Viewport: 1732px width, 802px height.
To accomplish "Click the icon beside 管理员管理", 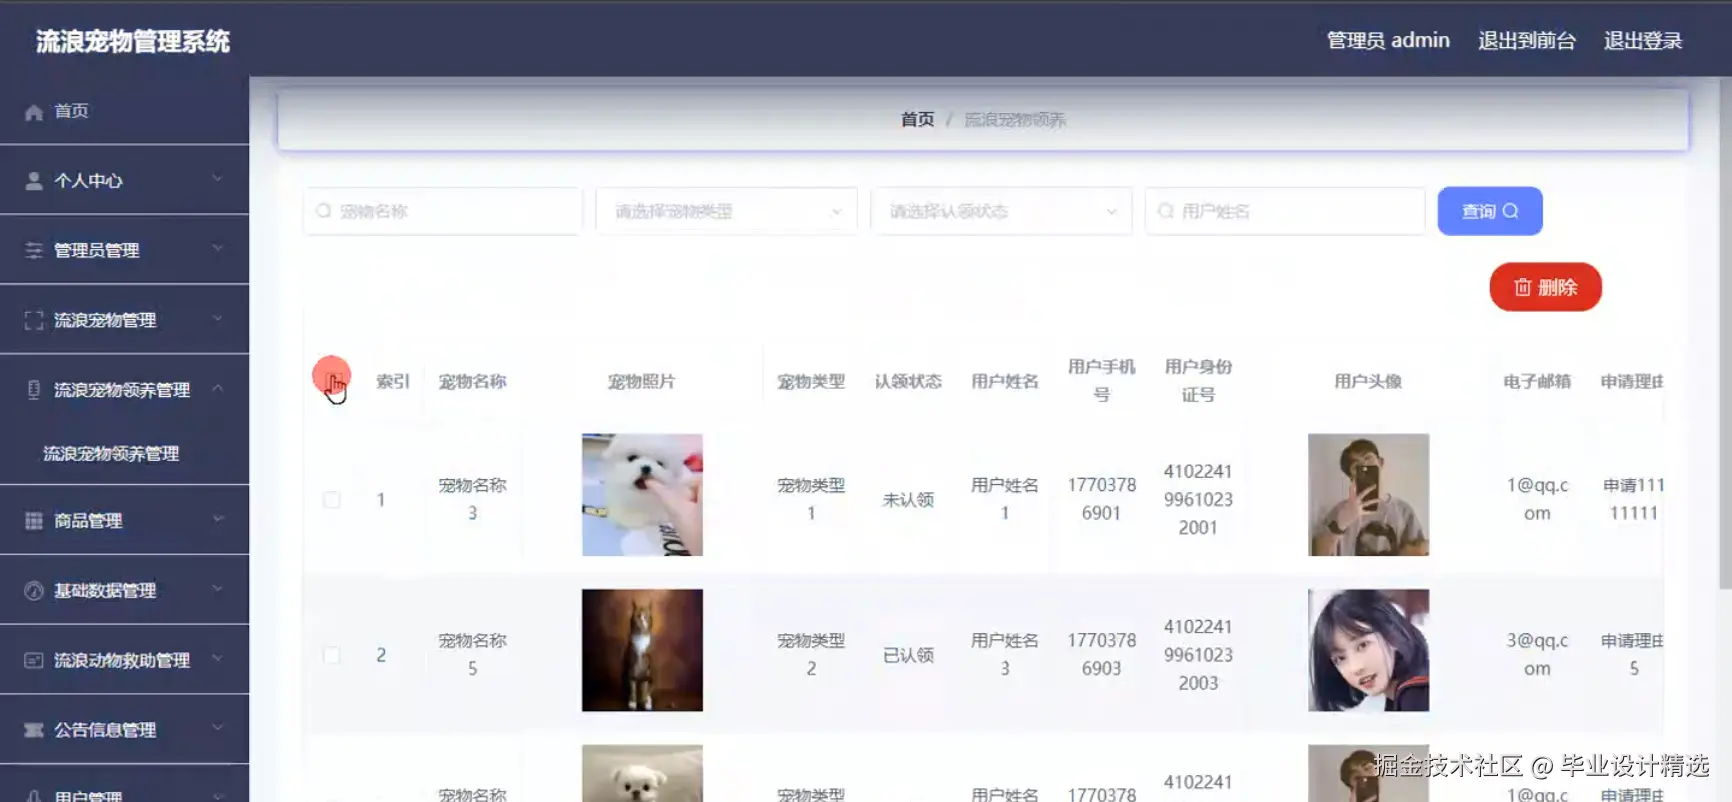I will [34, 250].
